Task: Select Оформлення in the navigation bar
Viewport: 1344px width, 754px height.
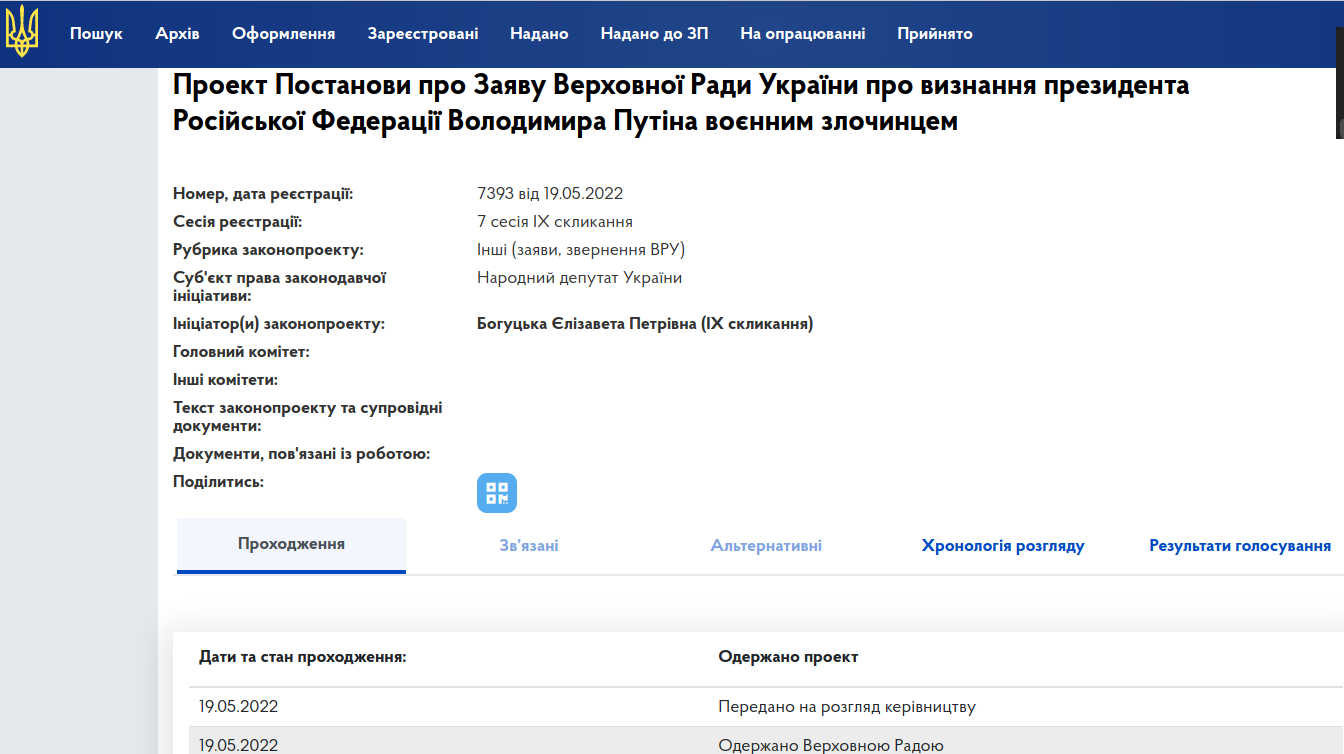Action: [283, 34]
